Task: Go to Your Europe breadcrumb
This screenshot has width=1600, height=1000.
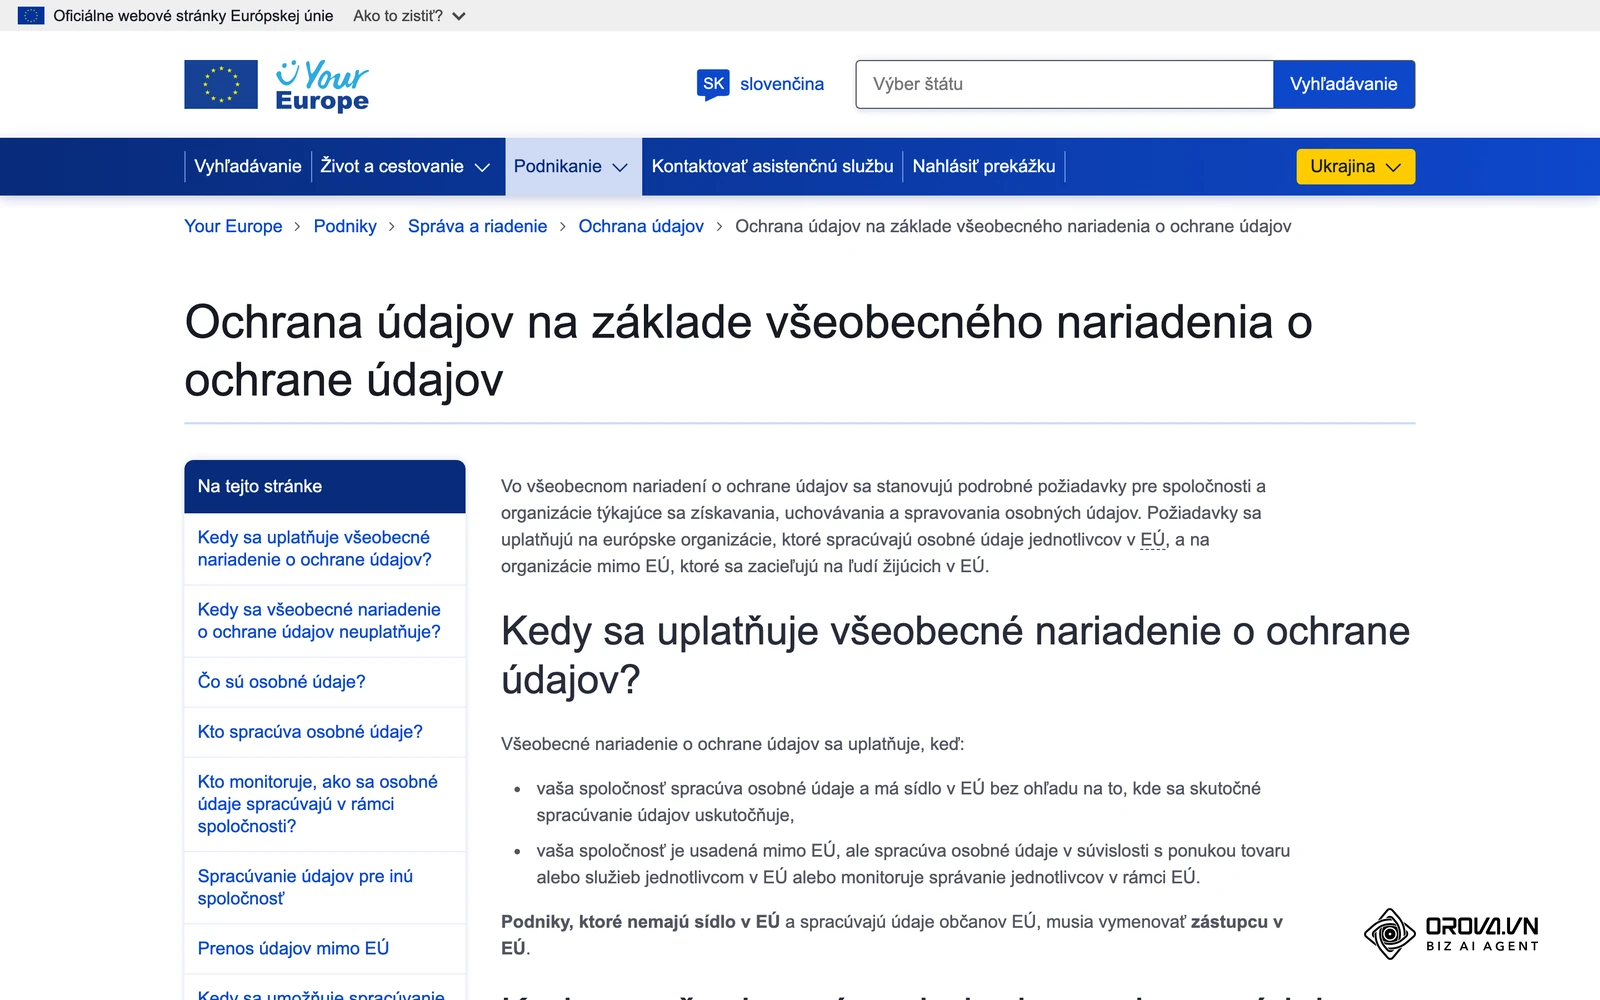Action: (233, 226)
